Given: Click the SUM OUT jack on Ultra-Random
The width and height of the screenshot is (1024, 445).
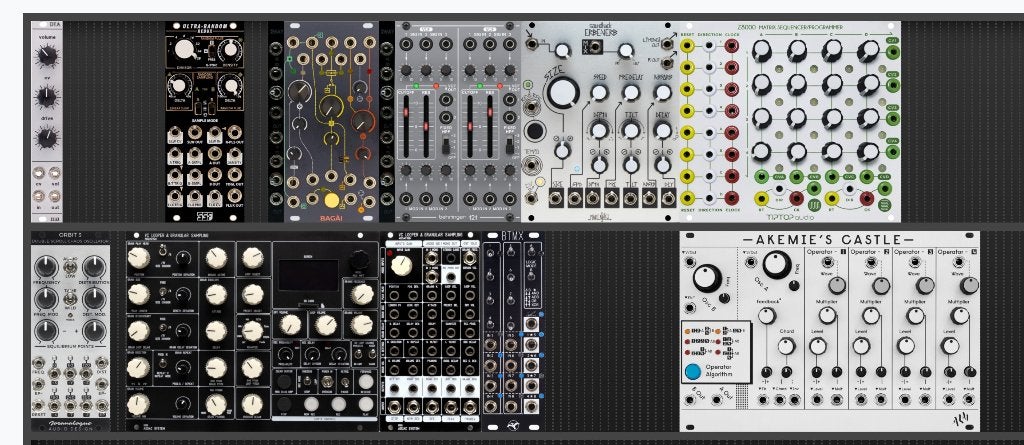Looking at the screenshot, I should pyautogui.click(x=195, y=133).
